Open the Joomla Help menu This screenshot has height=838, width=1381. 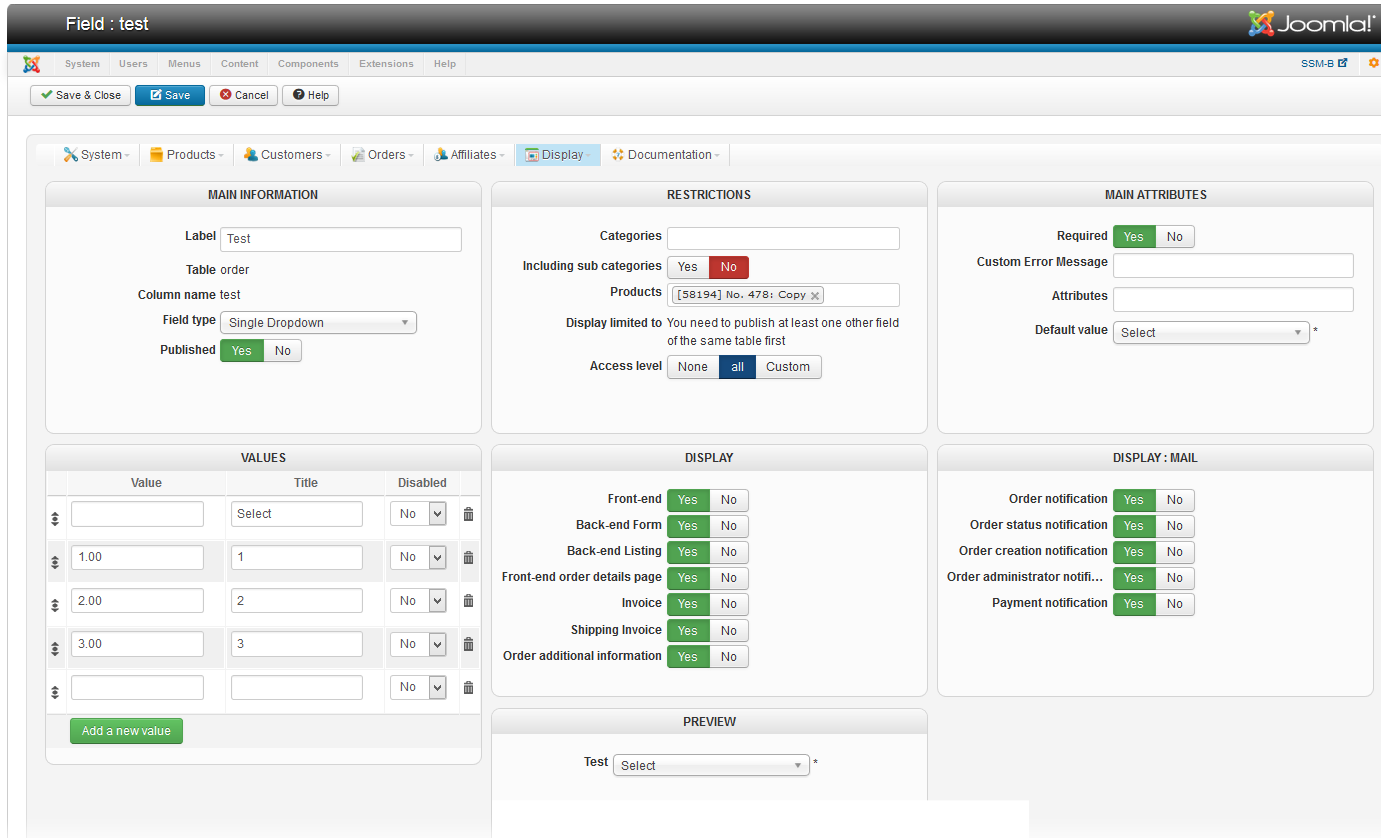[x=445, y=64]
